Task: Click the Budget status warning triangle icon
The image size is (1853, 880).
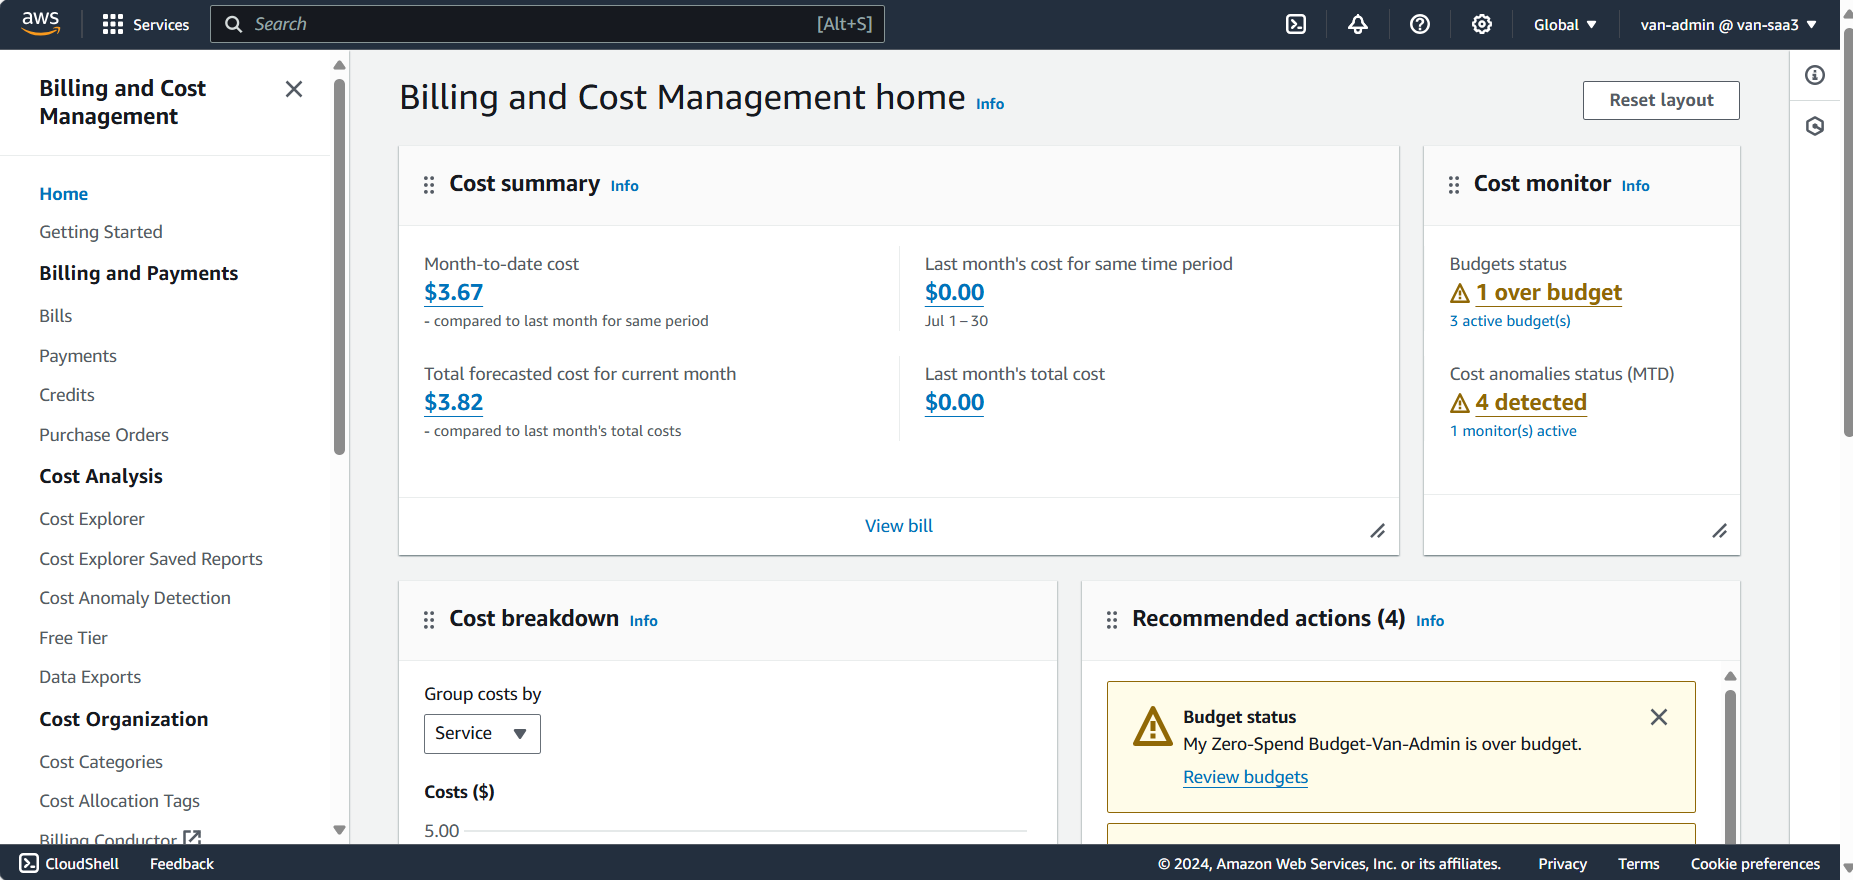Action: [x=1153, y=726]
